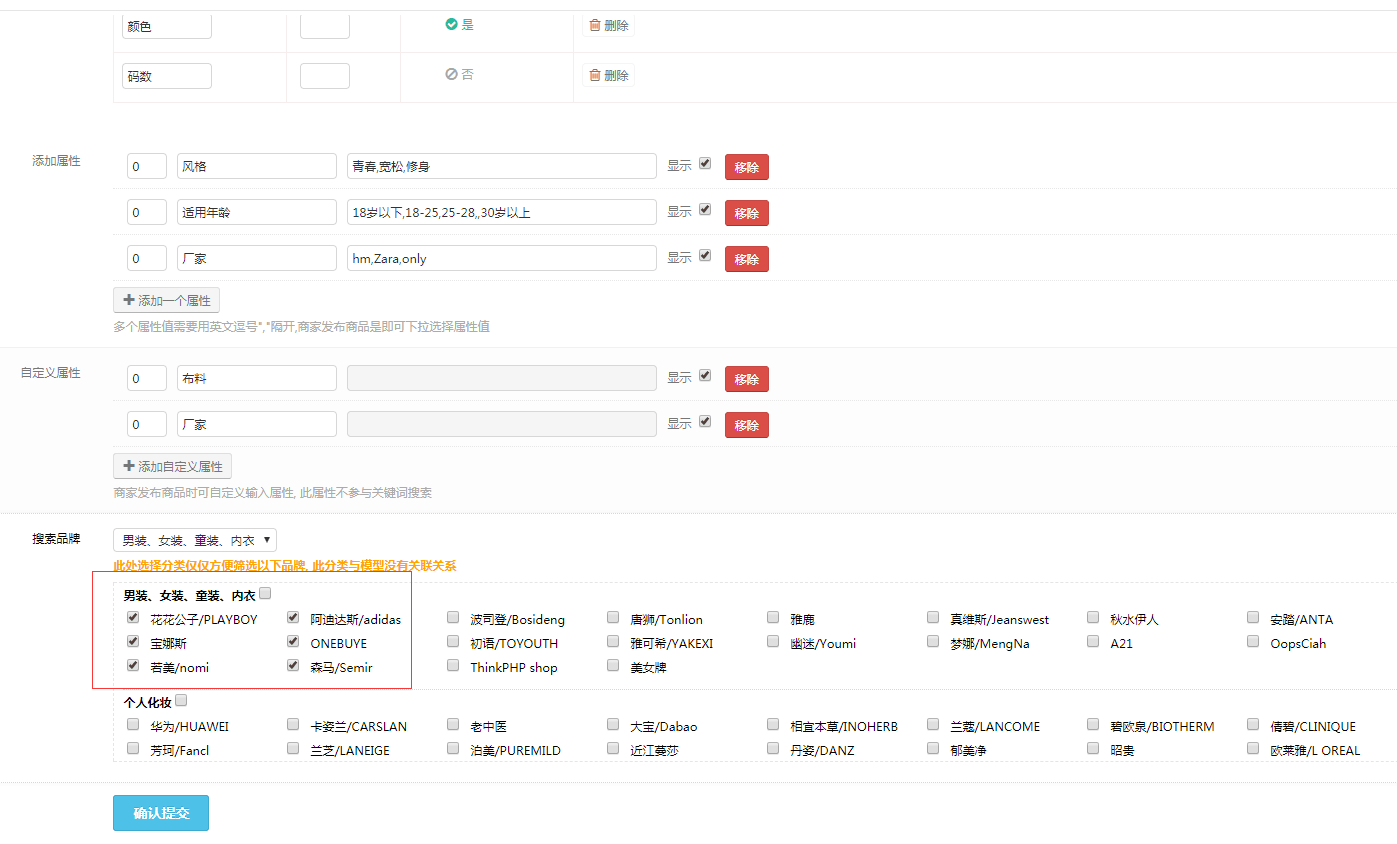Uncheck the 花花公子/PLAYBOY brand

pyautogui.click(x=133, y=618)
